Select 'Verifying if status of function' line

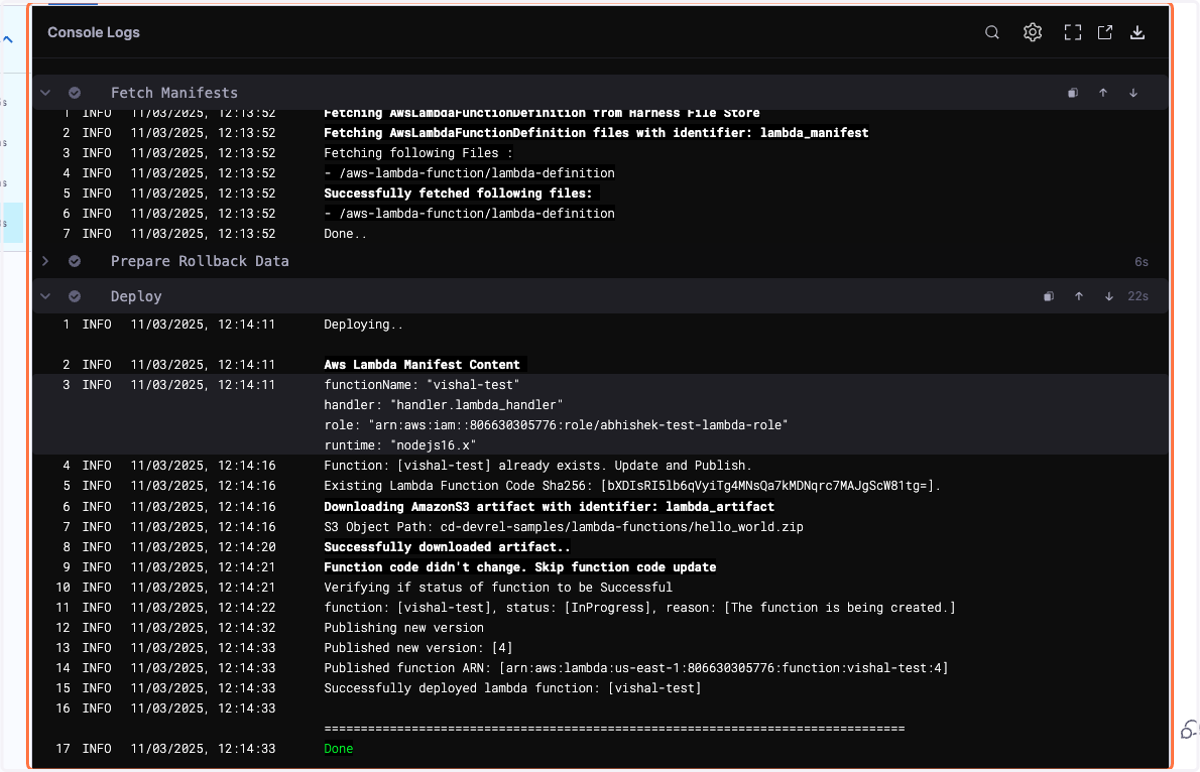[498, 587]
